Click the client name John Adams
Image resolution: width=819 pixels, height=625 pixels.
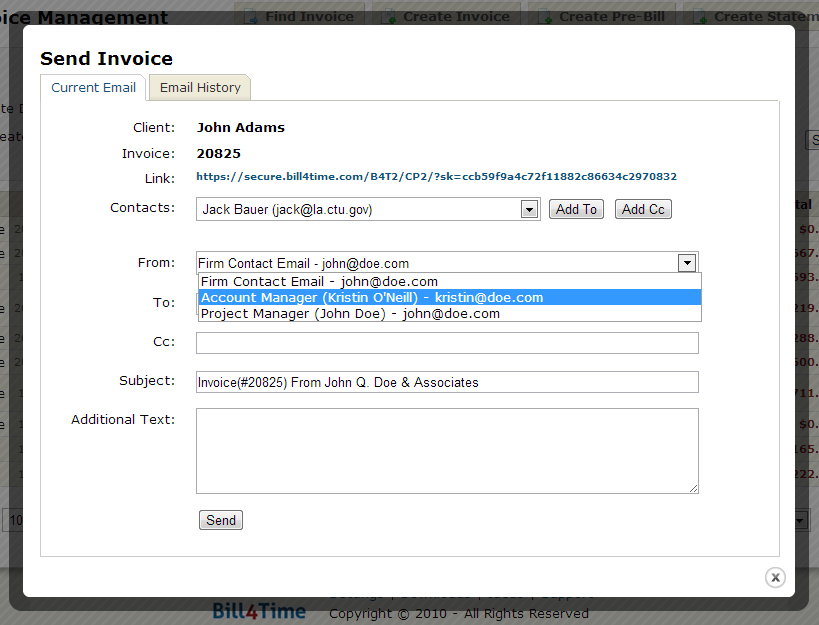240,127
